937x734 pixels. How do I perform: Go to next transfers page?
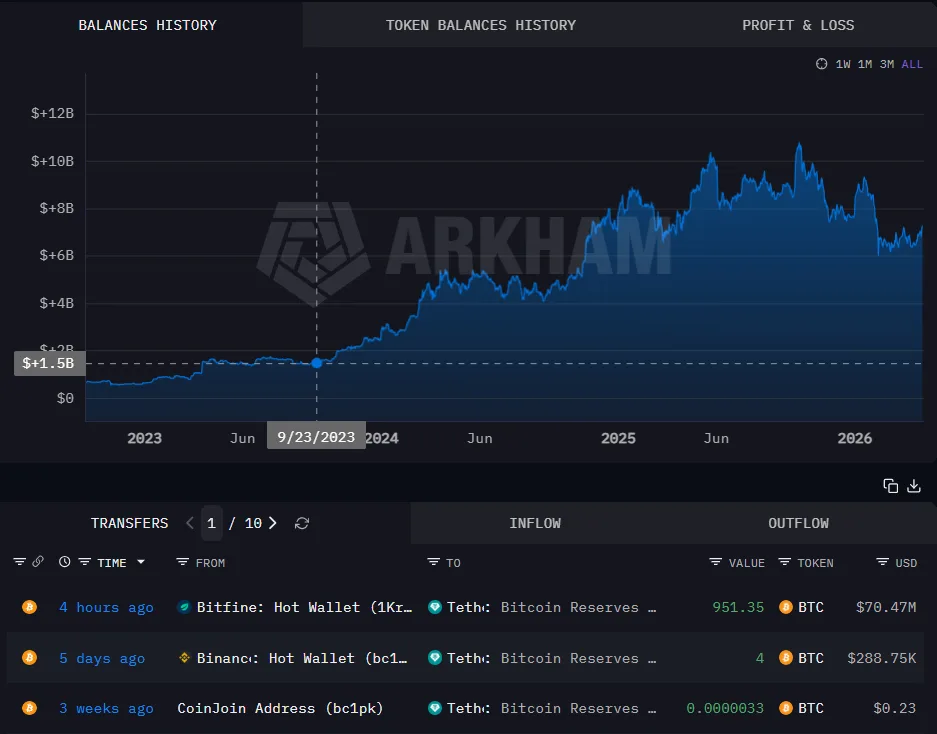click(273, 523)
